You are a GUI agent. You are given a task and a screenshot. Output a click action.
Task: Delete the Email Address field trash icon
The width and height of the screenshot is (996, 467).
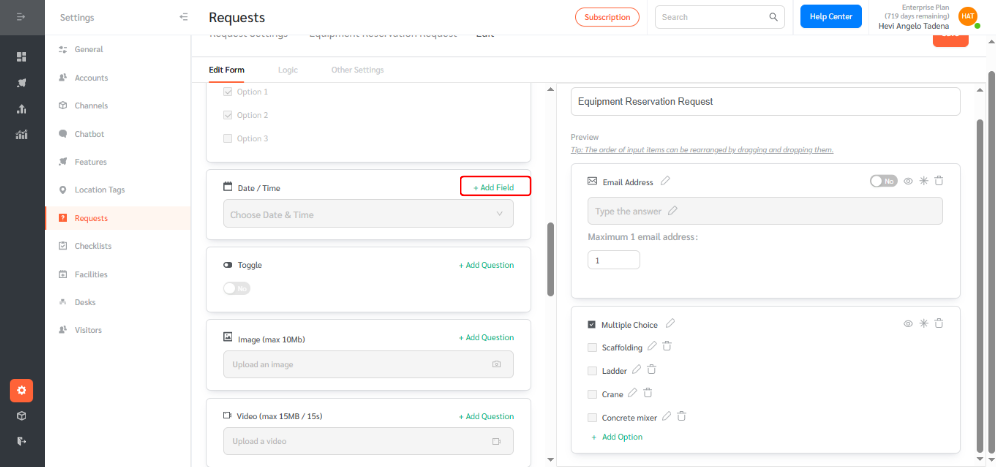tap(939, 181)
